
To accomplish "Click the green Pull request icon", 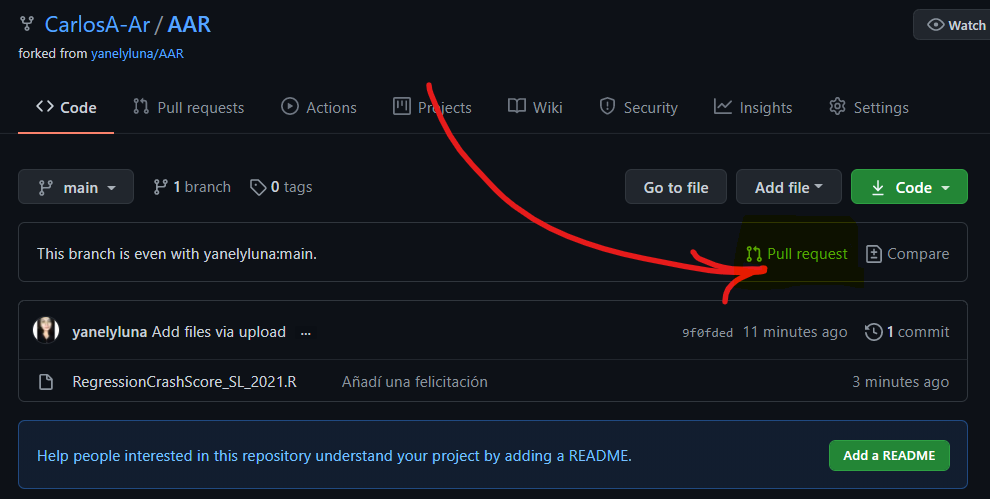I will pyautogui.click(x=754, y=254).
